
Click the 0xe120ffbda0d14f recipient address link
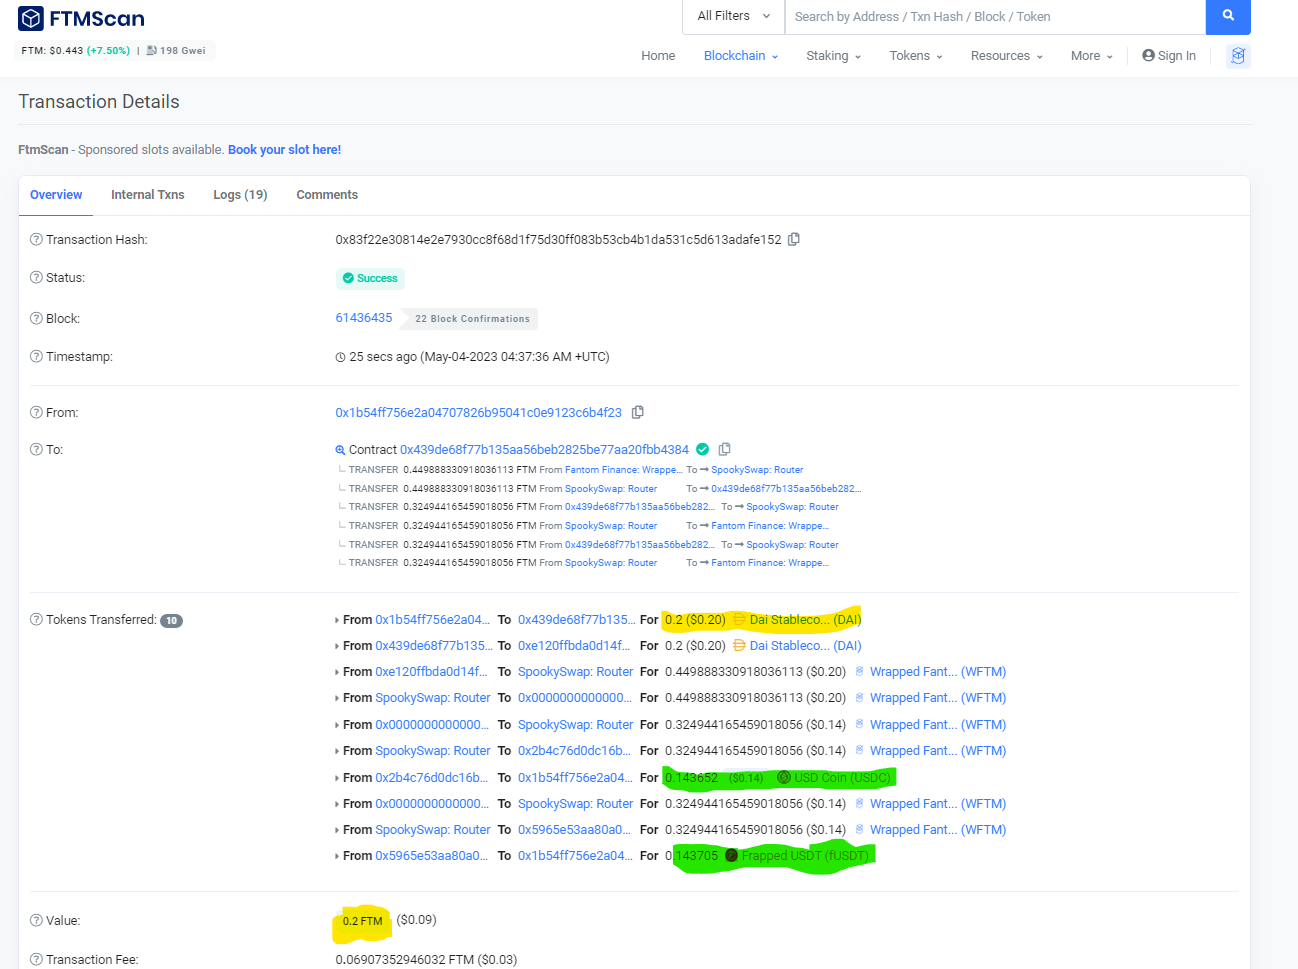pyautogui.click(x=574, y=645)
